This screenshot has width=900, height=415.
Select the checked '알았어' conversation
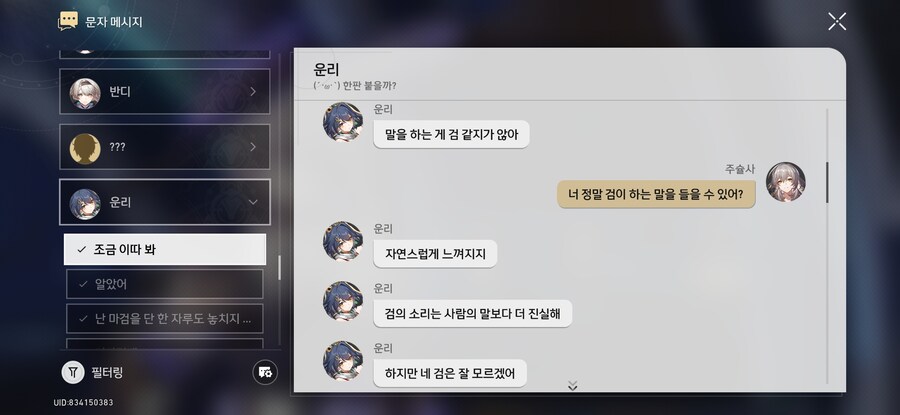pyautogui.click(x=165, y=284)
